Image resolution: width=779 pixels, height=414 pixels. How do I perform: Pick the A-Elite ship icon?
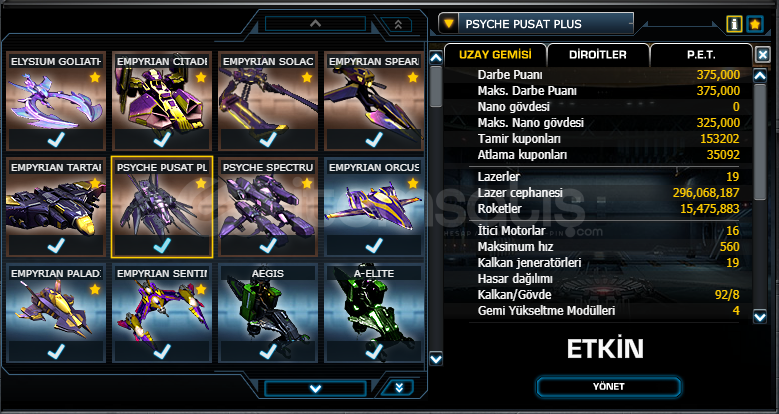pos(374,310)
